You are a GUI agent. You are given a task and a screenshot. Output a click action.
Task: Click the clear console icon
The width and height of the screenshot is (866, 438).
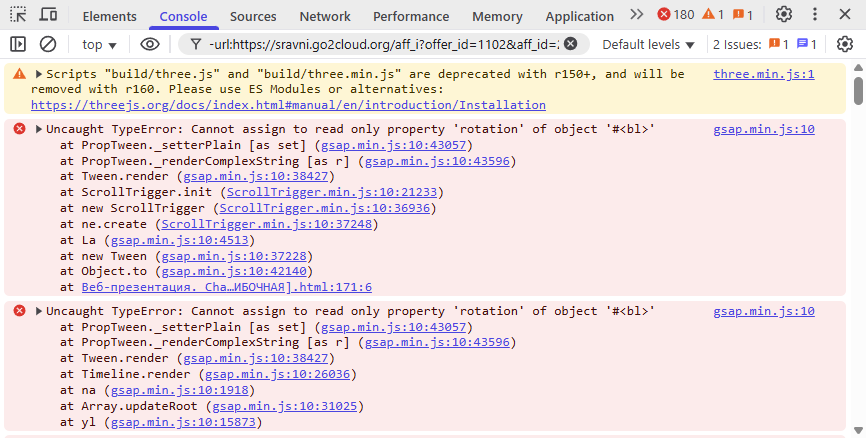pos(47,44)
